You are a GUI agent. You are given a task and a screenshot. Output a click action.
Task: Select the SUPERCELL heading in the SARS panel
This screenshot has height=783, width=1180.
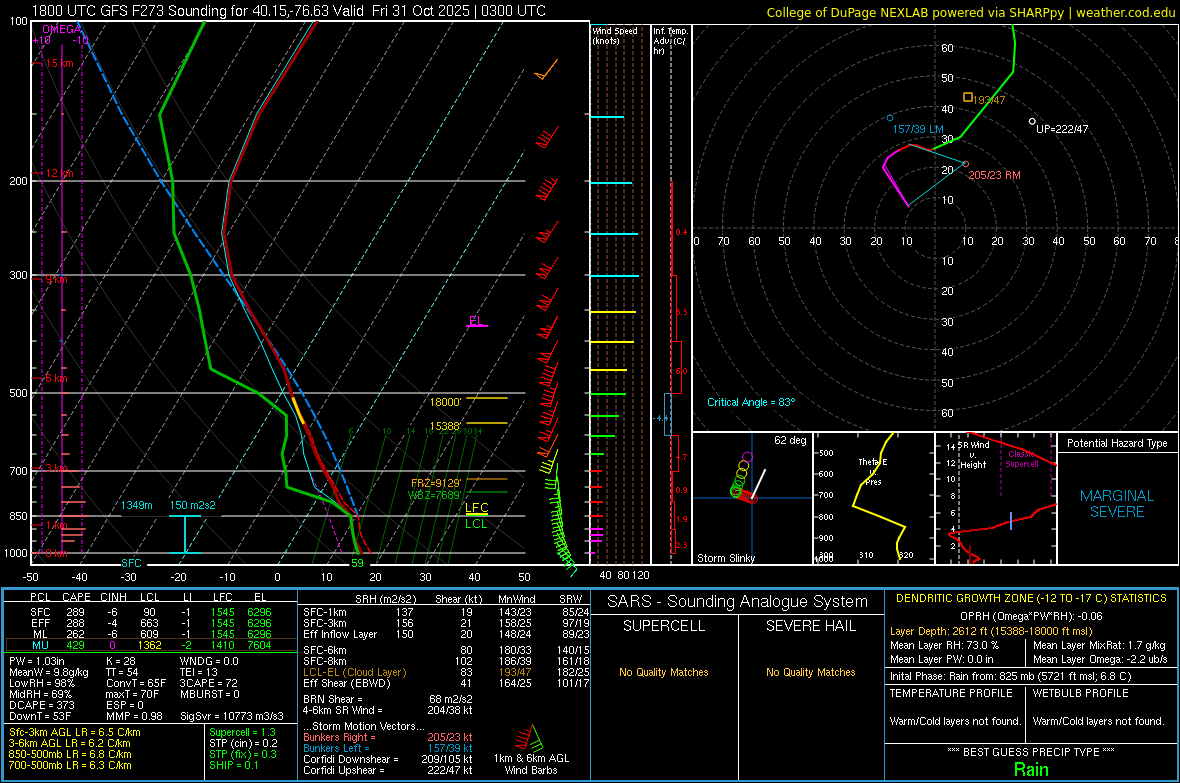point(664,626)
